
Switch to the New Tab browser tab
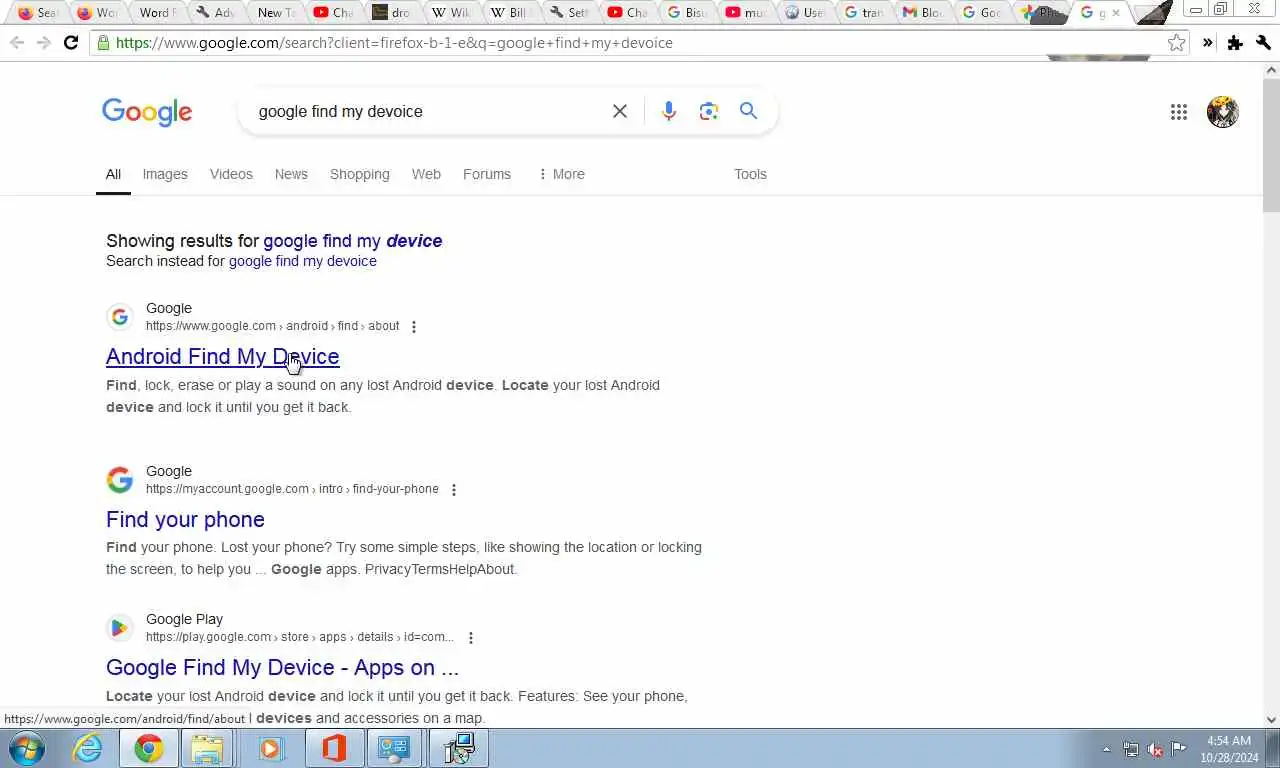[273, 12]
